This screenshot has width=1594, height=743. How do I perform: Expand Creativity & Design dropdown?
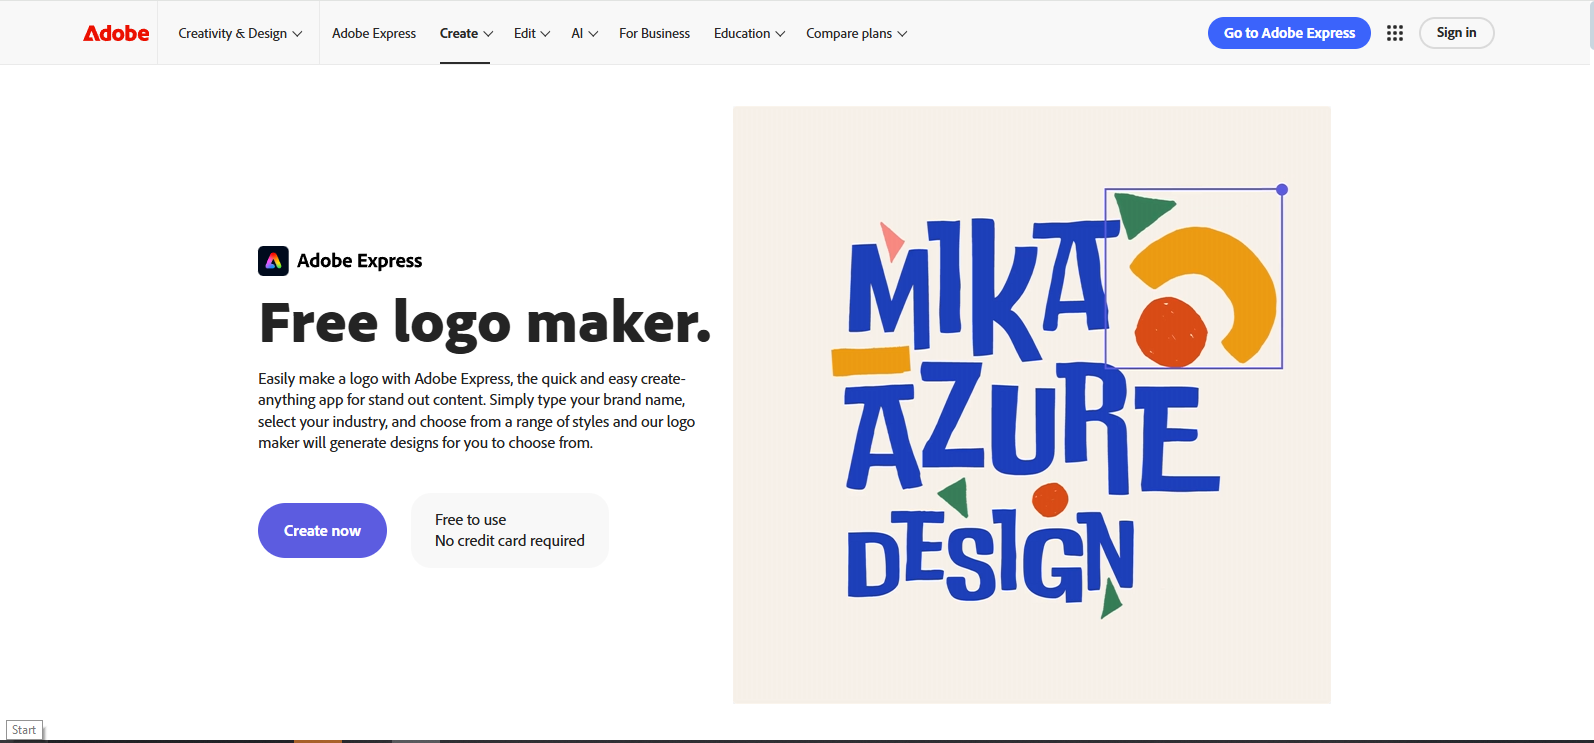pyautogui.click(x=240, y=33)
